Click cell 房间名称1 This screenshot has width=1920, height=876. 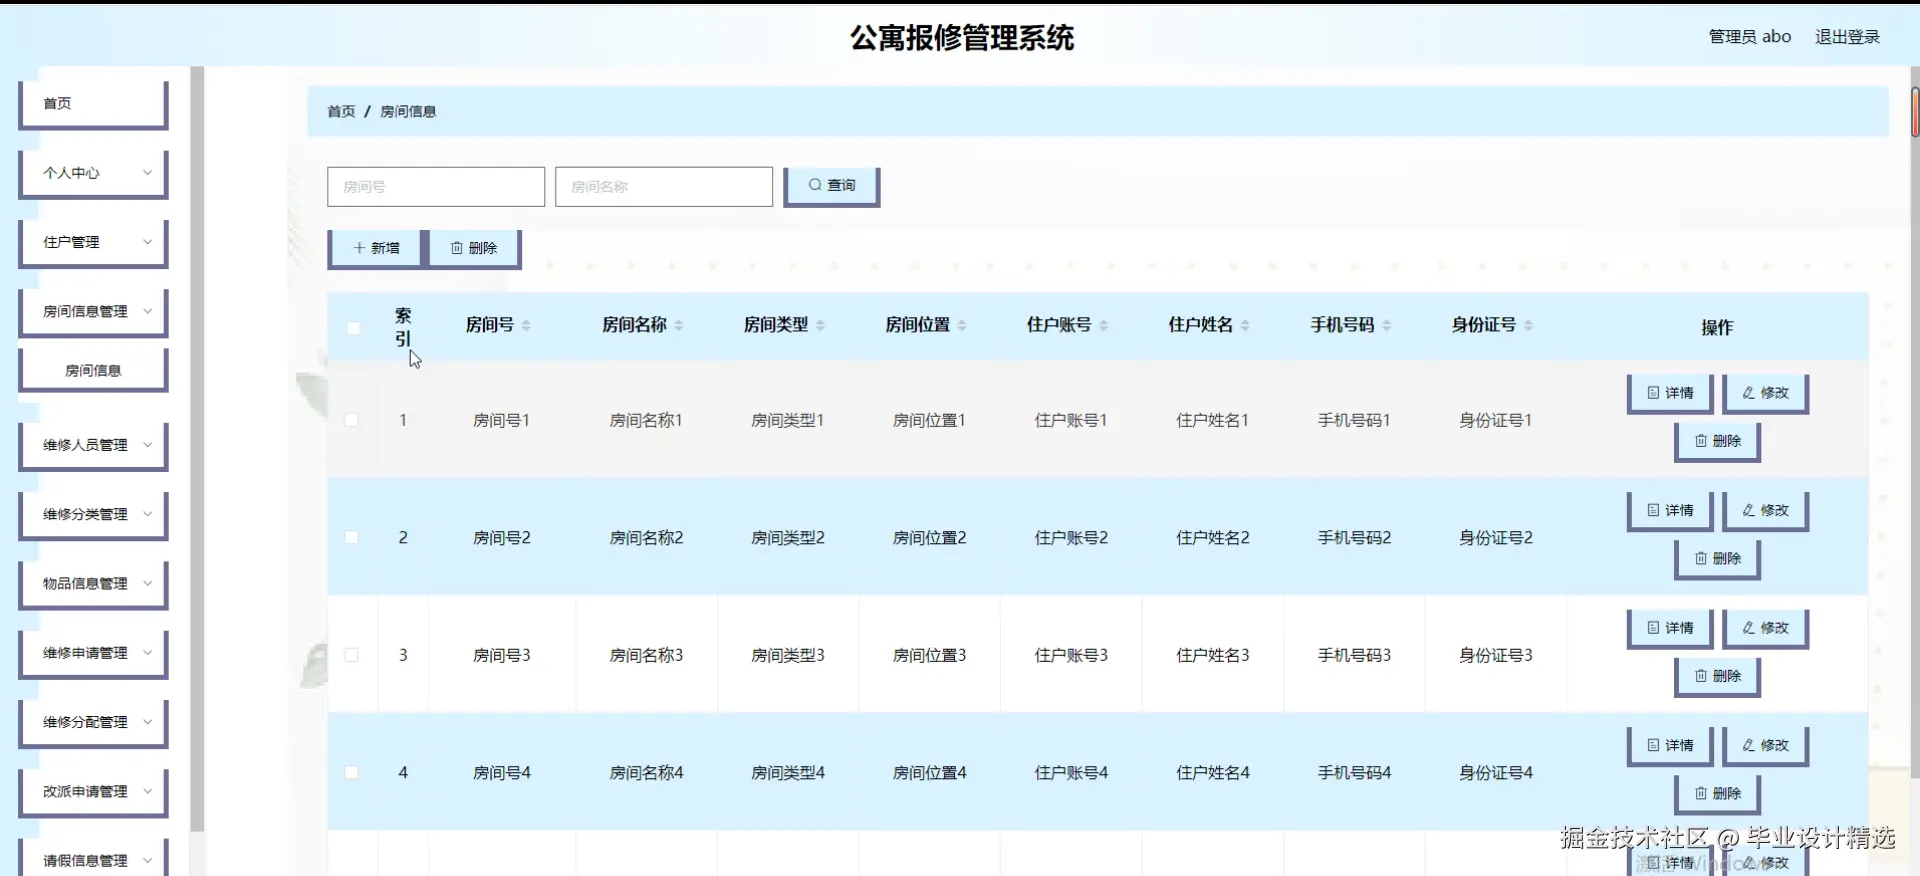coord(646,421)
